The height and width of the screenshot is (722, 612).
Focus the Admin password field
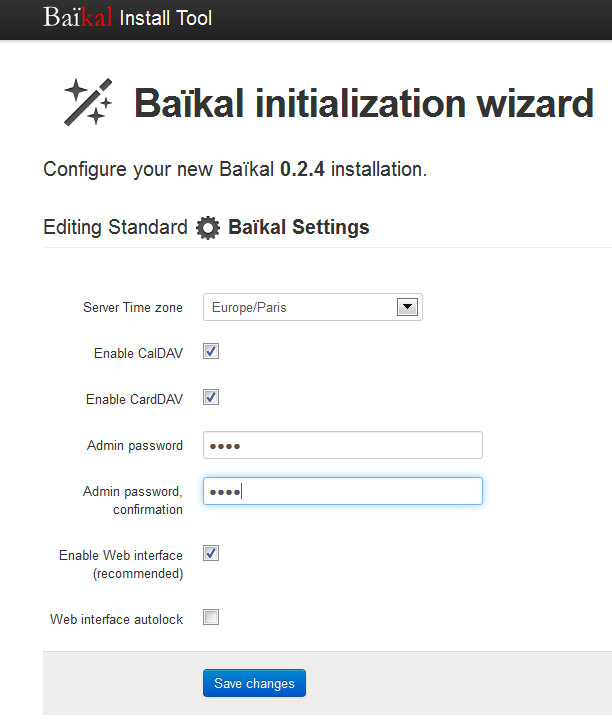pyautogui.click(x=343, y=445)
